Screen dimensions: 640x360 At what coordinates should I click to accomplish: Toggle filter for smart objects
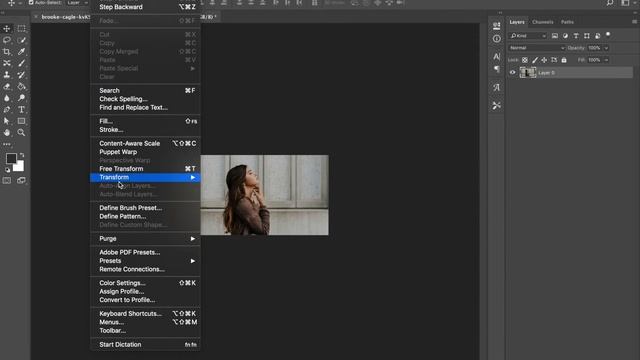pyautogui.click(x=598, y=36)
